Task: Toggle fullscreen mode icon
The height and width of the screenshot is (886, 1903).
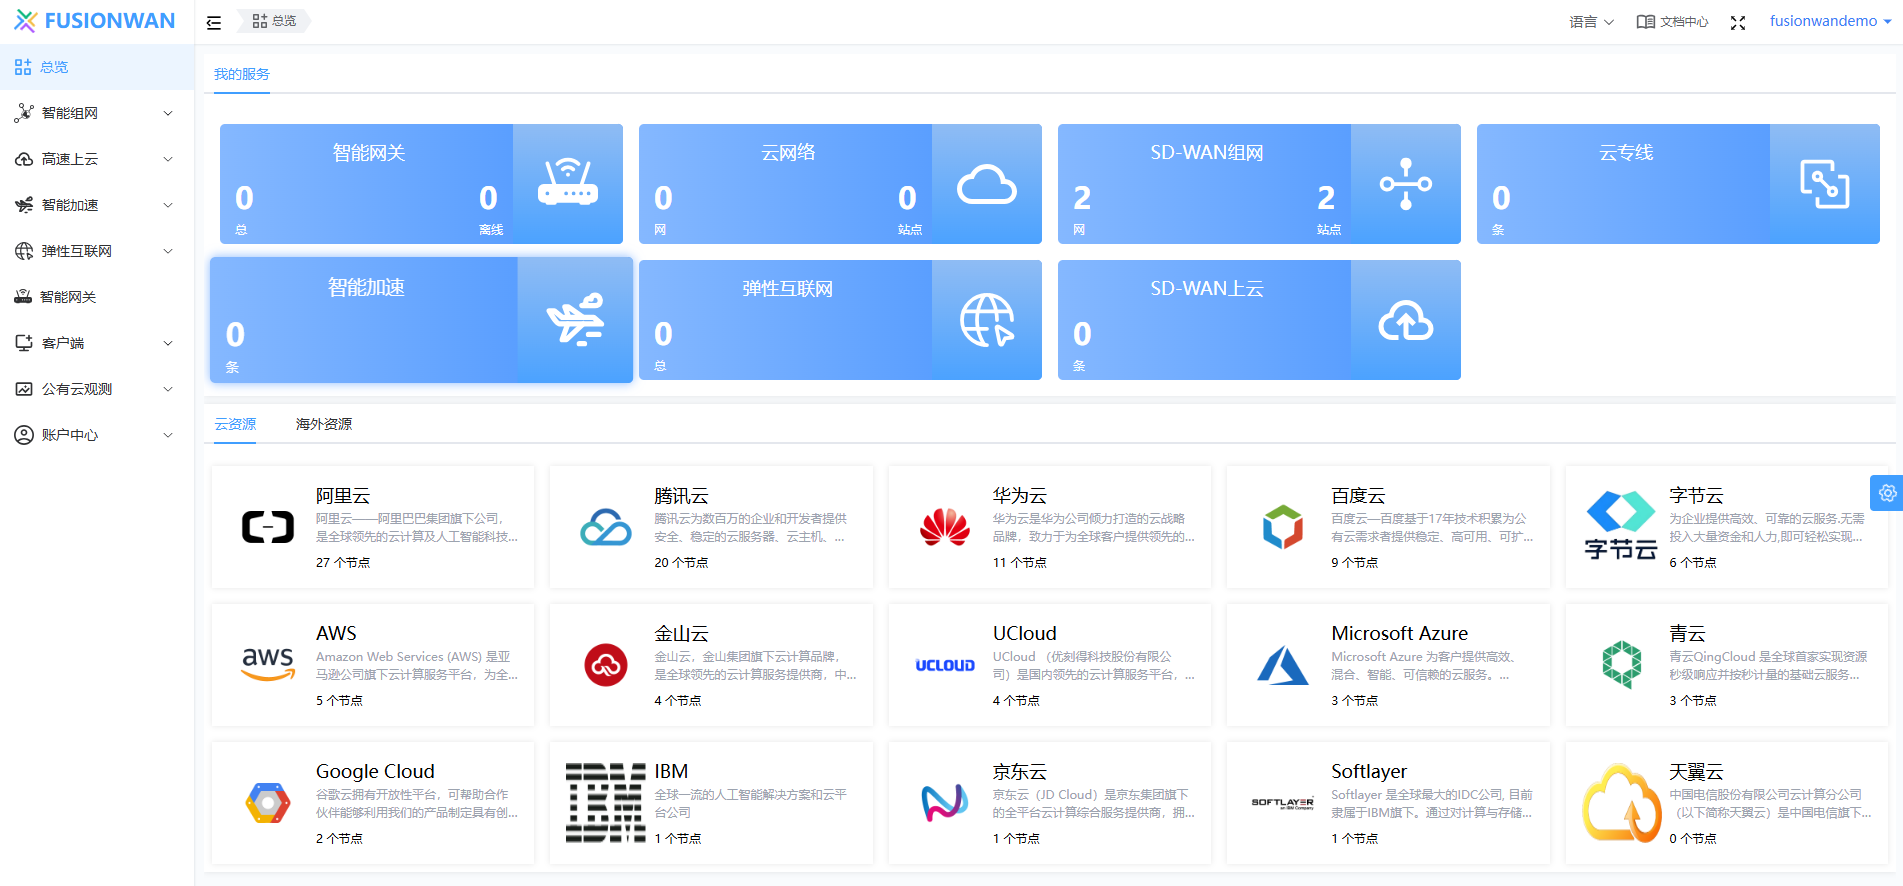Action: point(1738,22)
